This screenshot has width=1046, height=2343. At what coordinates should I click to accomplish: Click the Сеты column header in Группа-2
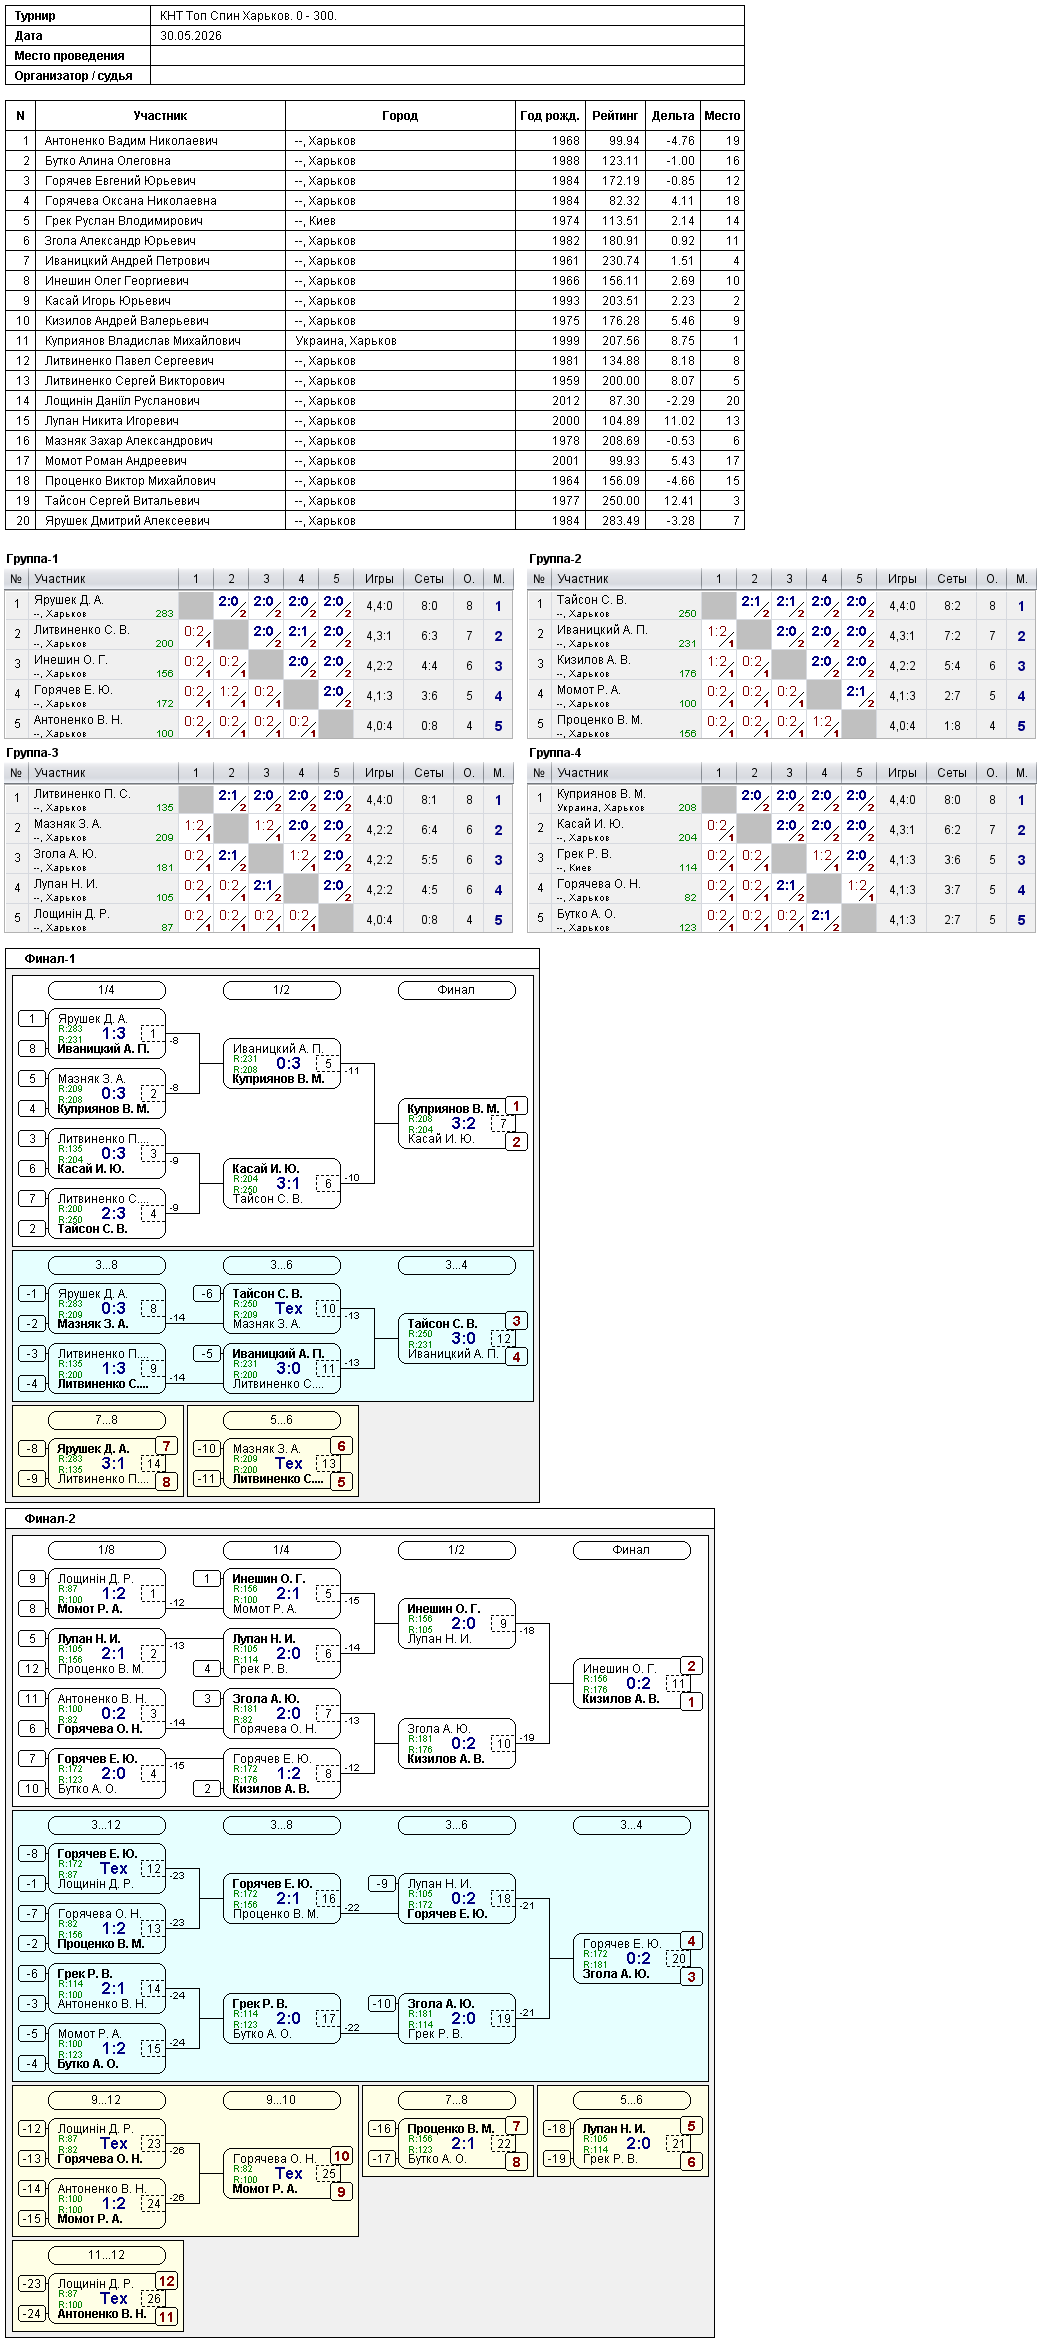click(952, 579)
